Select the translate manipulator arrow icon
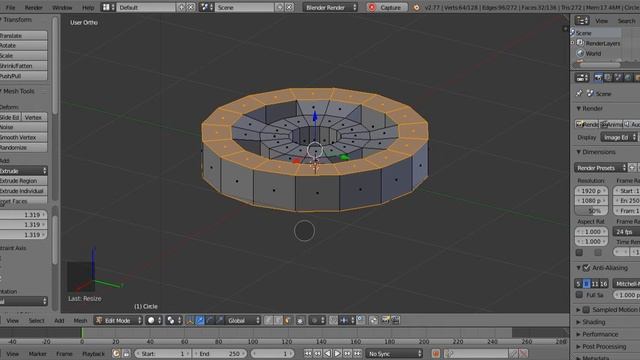 pos(200,320)
